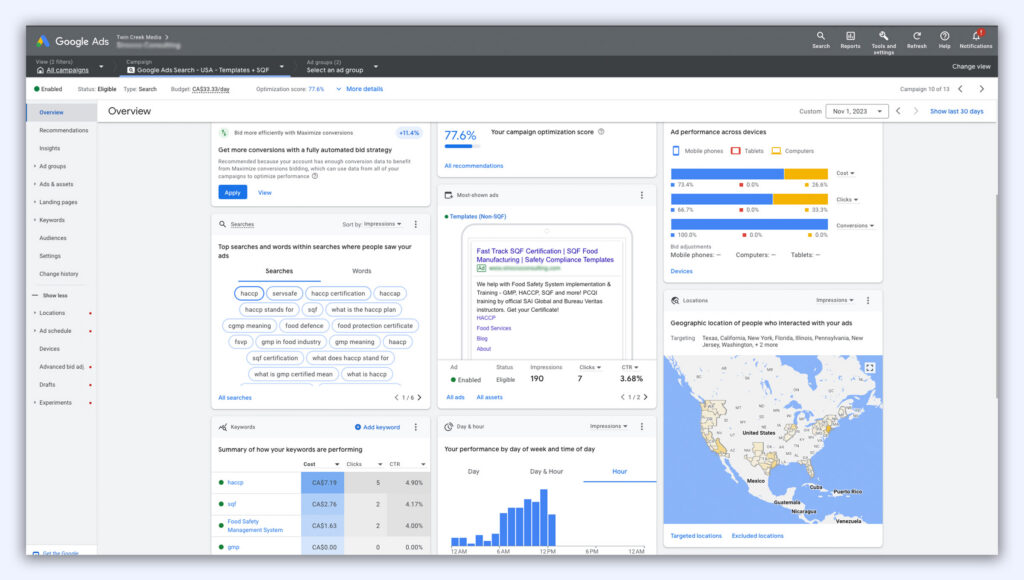Collapse sidebar with Show less
Viewport: 1024px width, 580px height.
point(50,295)
